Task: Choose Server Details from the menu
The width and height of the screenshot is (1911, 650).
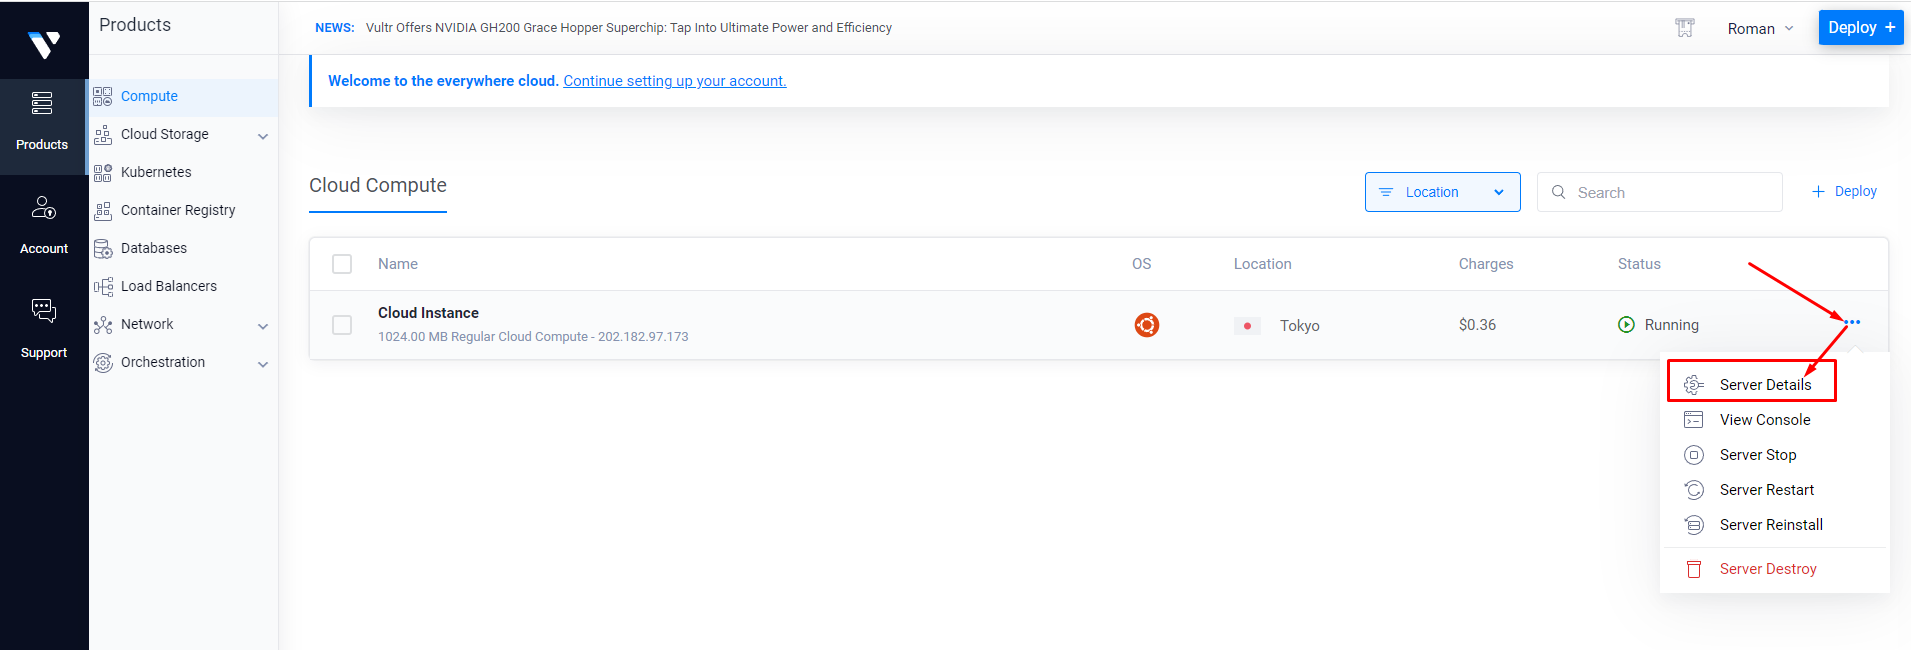Action: [x=1765, y=385]
